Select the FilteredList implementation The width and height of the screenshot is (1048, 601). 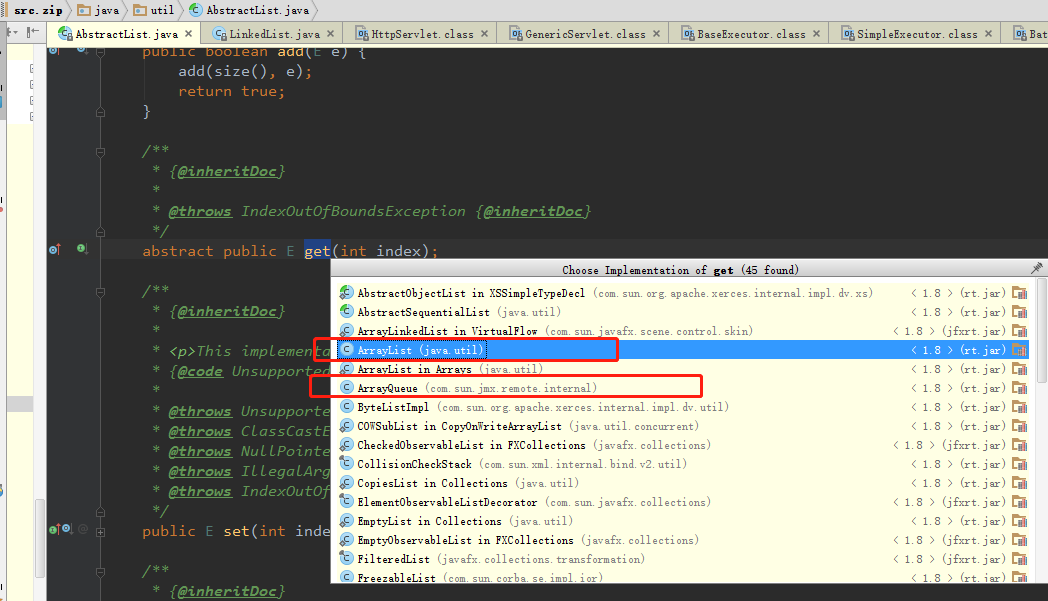coord(682,559)
